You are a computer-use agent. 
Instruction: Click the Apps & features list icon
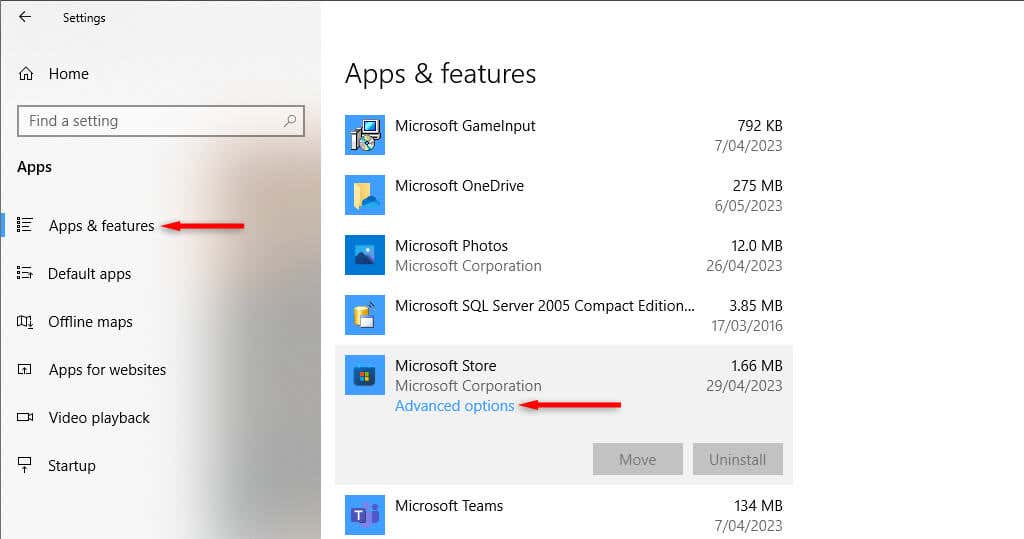click(25, 225)
